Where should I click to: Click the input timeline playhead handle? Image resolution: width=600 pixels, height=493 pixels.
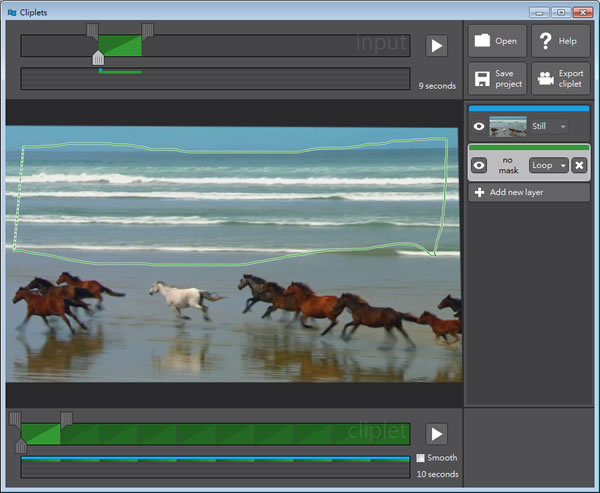click(x=98, y=59)
